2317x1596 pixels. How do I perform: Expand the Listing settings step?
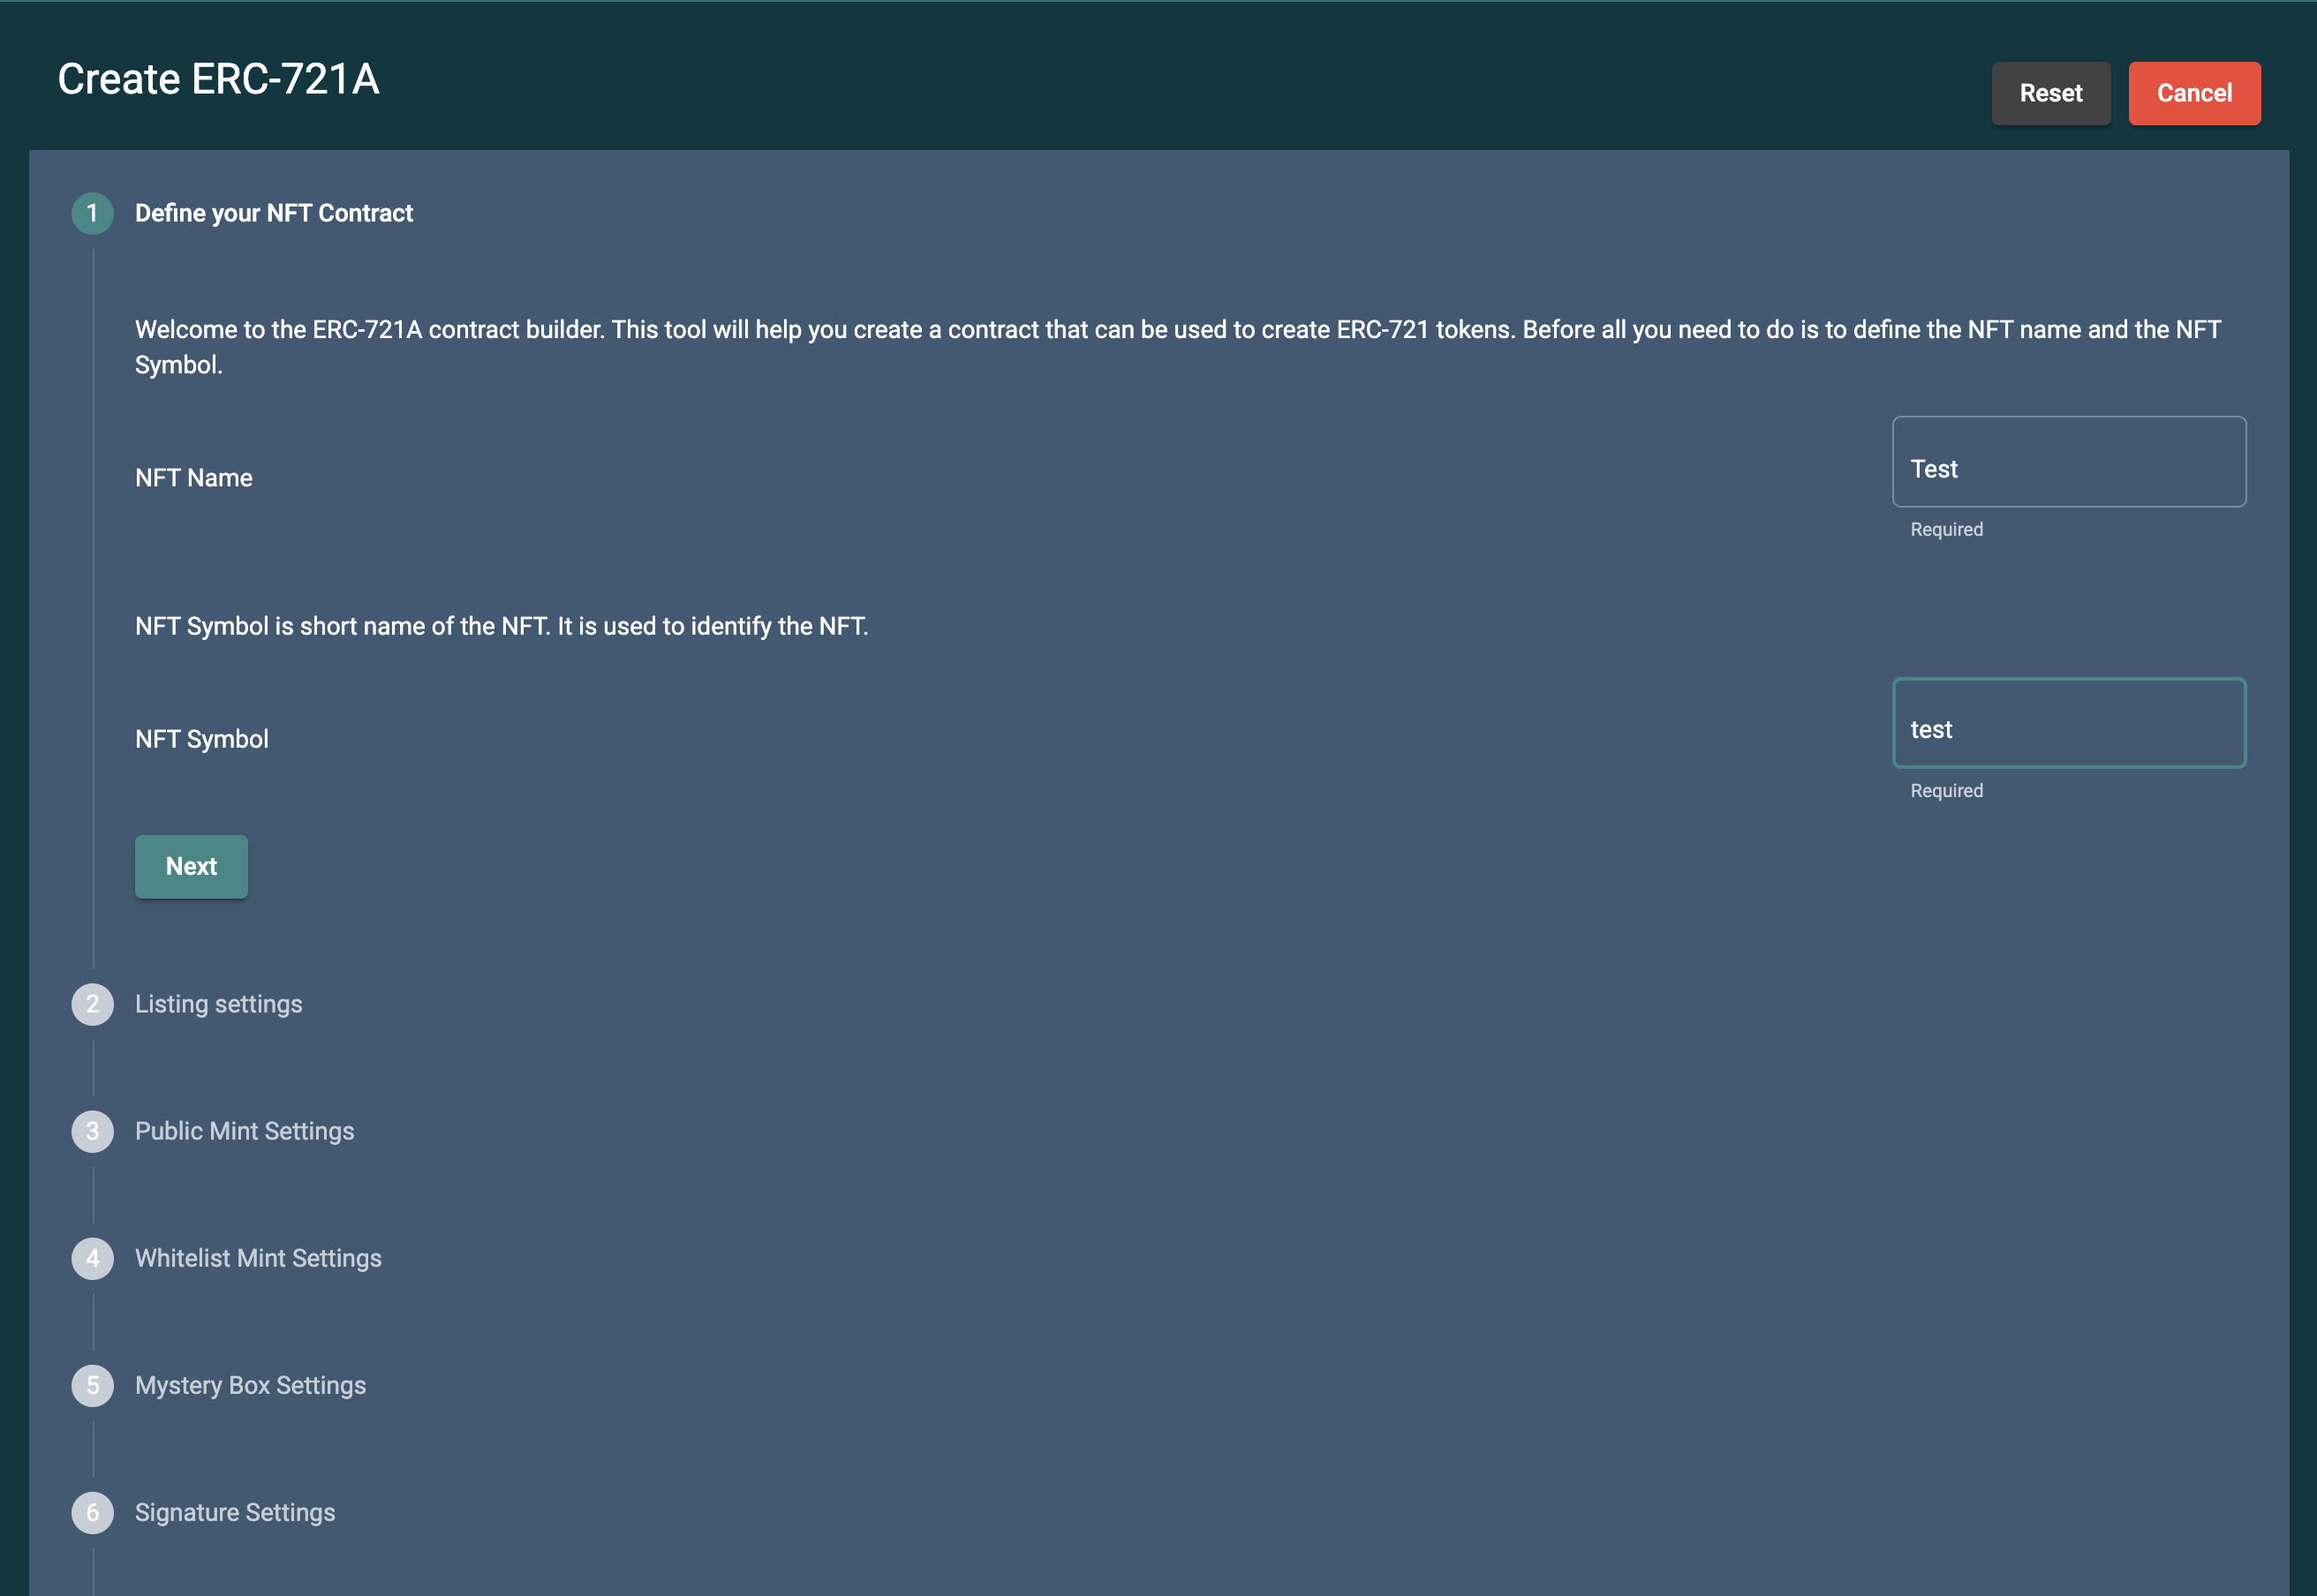click(x=218, y=1004)
